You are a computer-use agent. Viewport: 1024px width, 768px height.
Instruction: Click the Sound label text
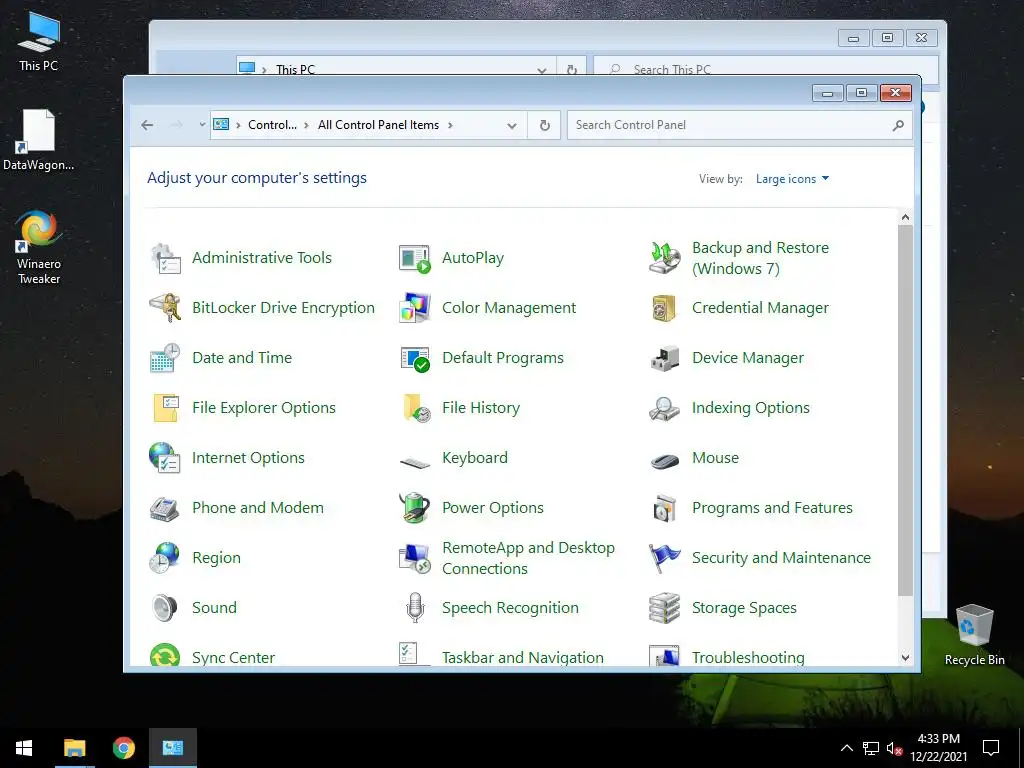214,607
